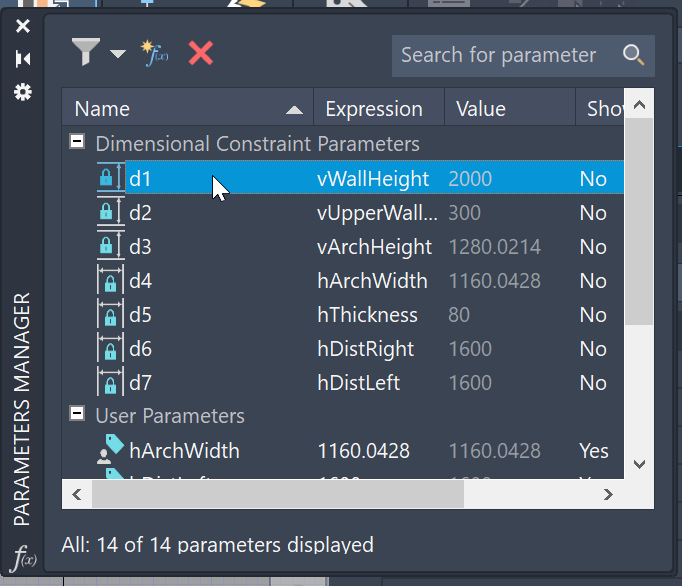Click the hDistLeft expression cell
This screenshot has width=682, height=586.
pos(358,383)
